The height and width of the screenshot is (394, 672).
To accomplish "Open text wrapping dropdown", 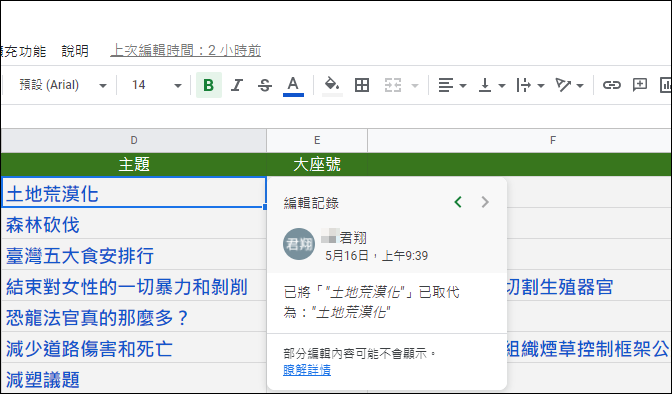I will (x=530, y=85).
